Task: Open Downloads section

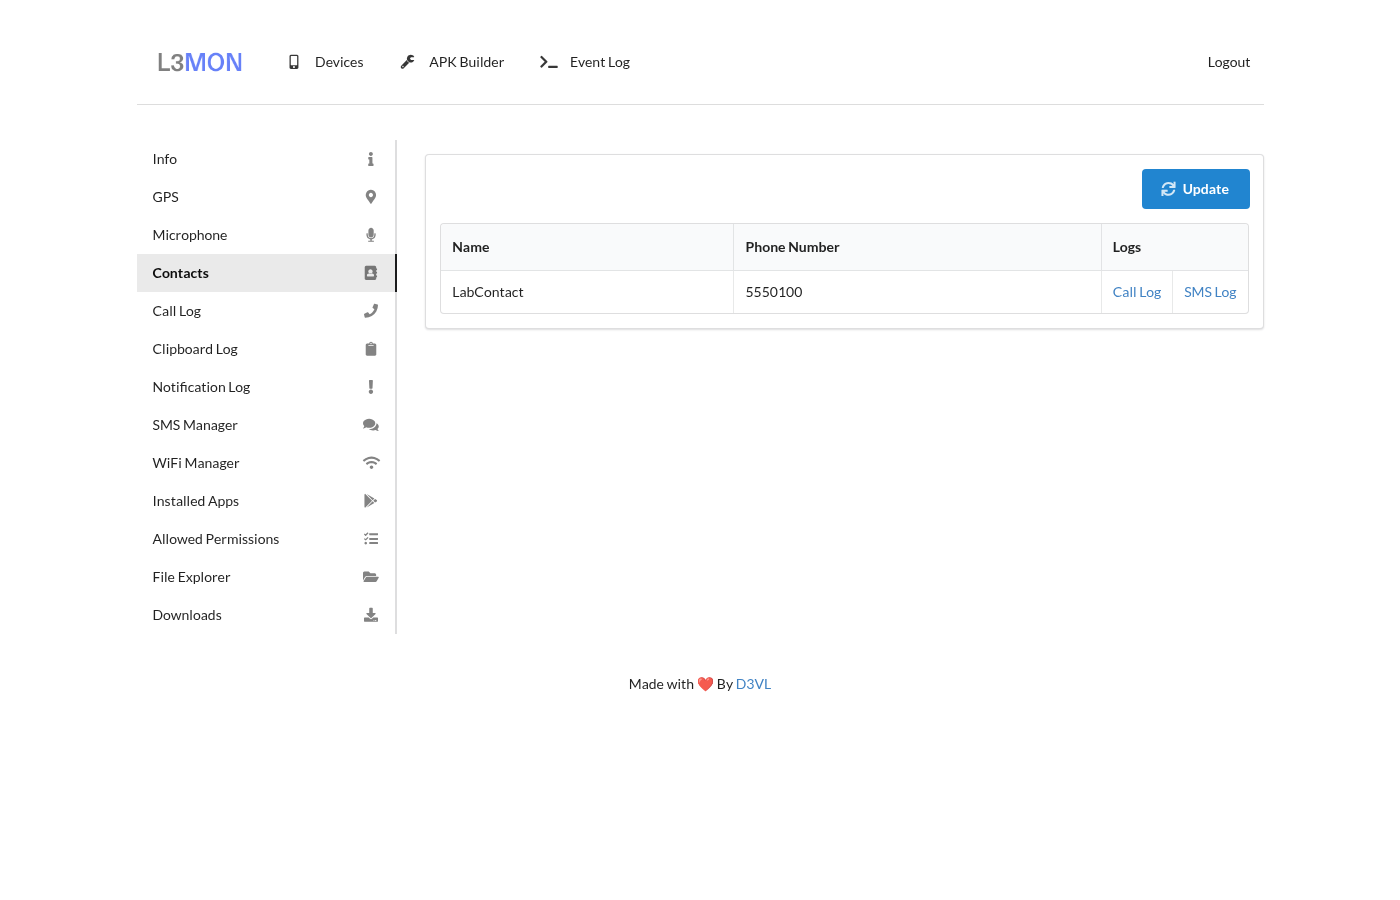Action: click(x=266, y=615)
